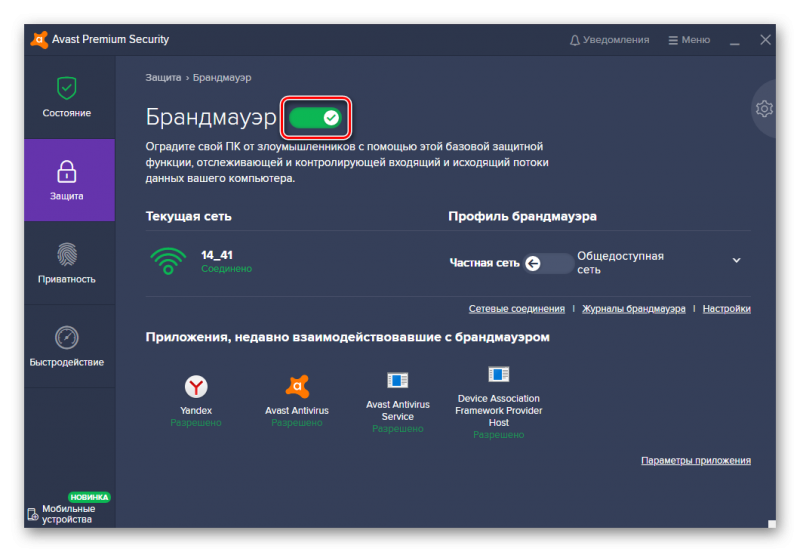Click Брандмауэр in the breadcrumb
The image size is (800, 552).
click(x=222, y=78)
